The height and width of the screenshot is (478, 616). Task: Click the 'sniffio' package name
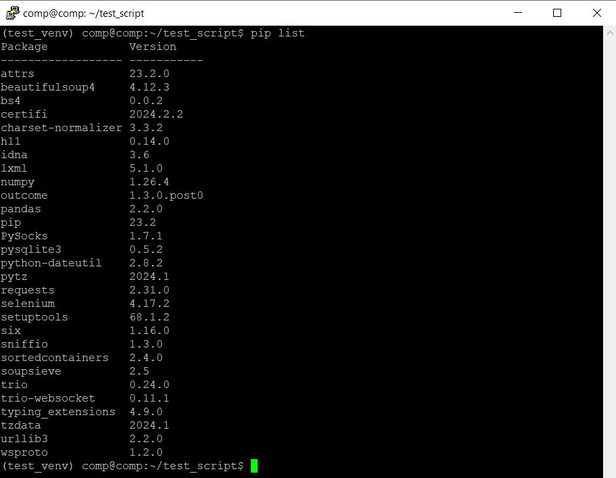pos(24,344)
